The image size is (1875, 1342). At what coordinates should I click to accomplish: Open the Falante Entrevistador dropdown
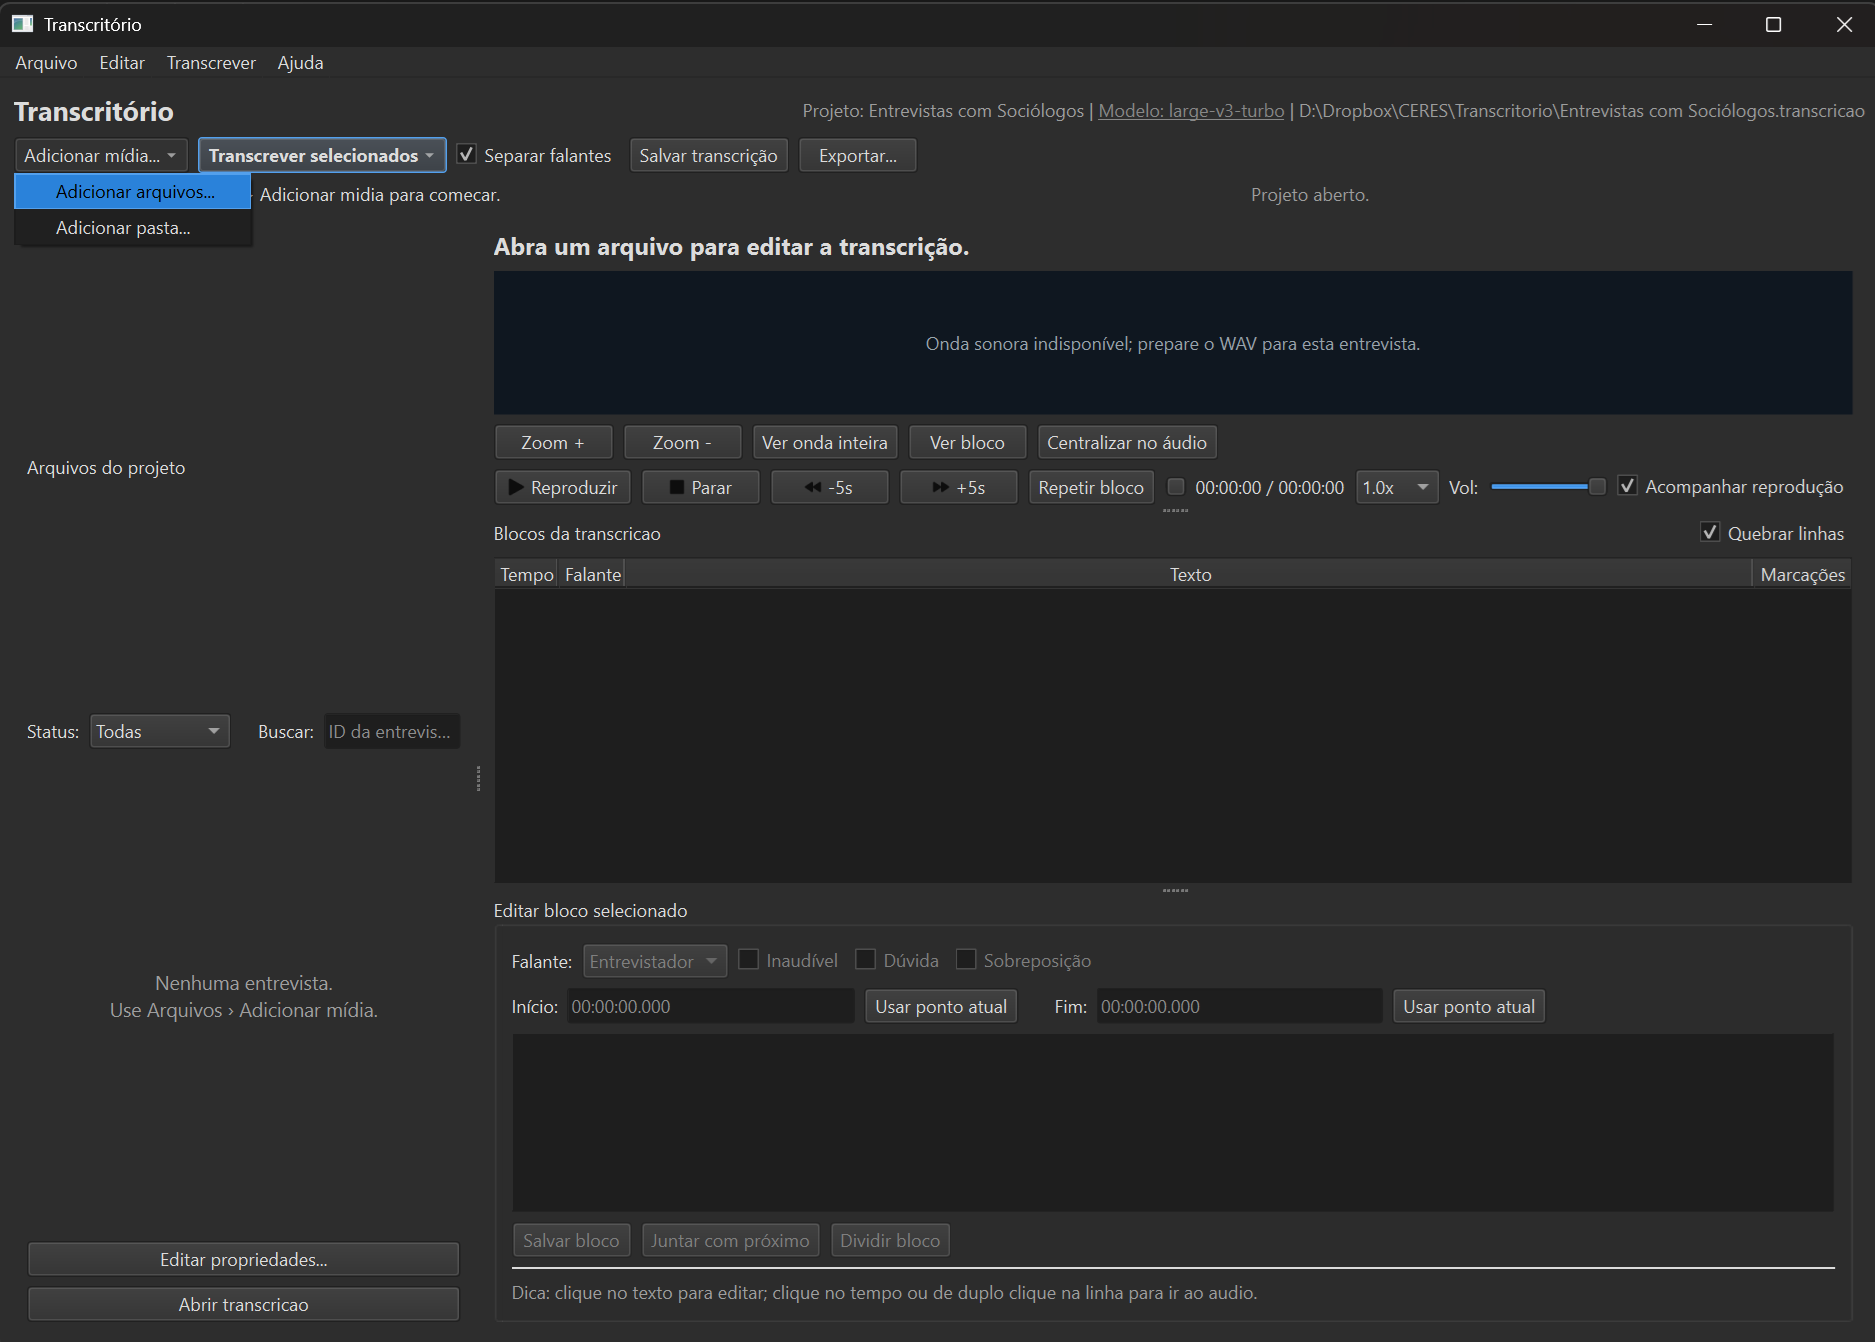[x=655, y=961]
